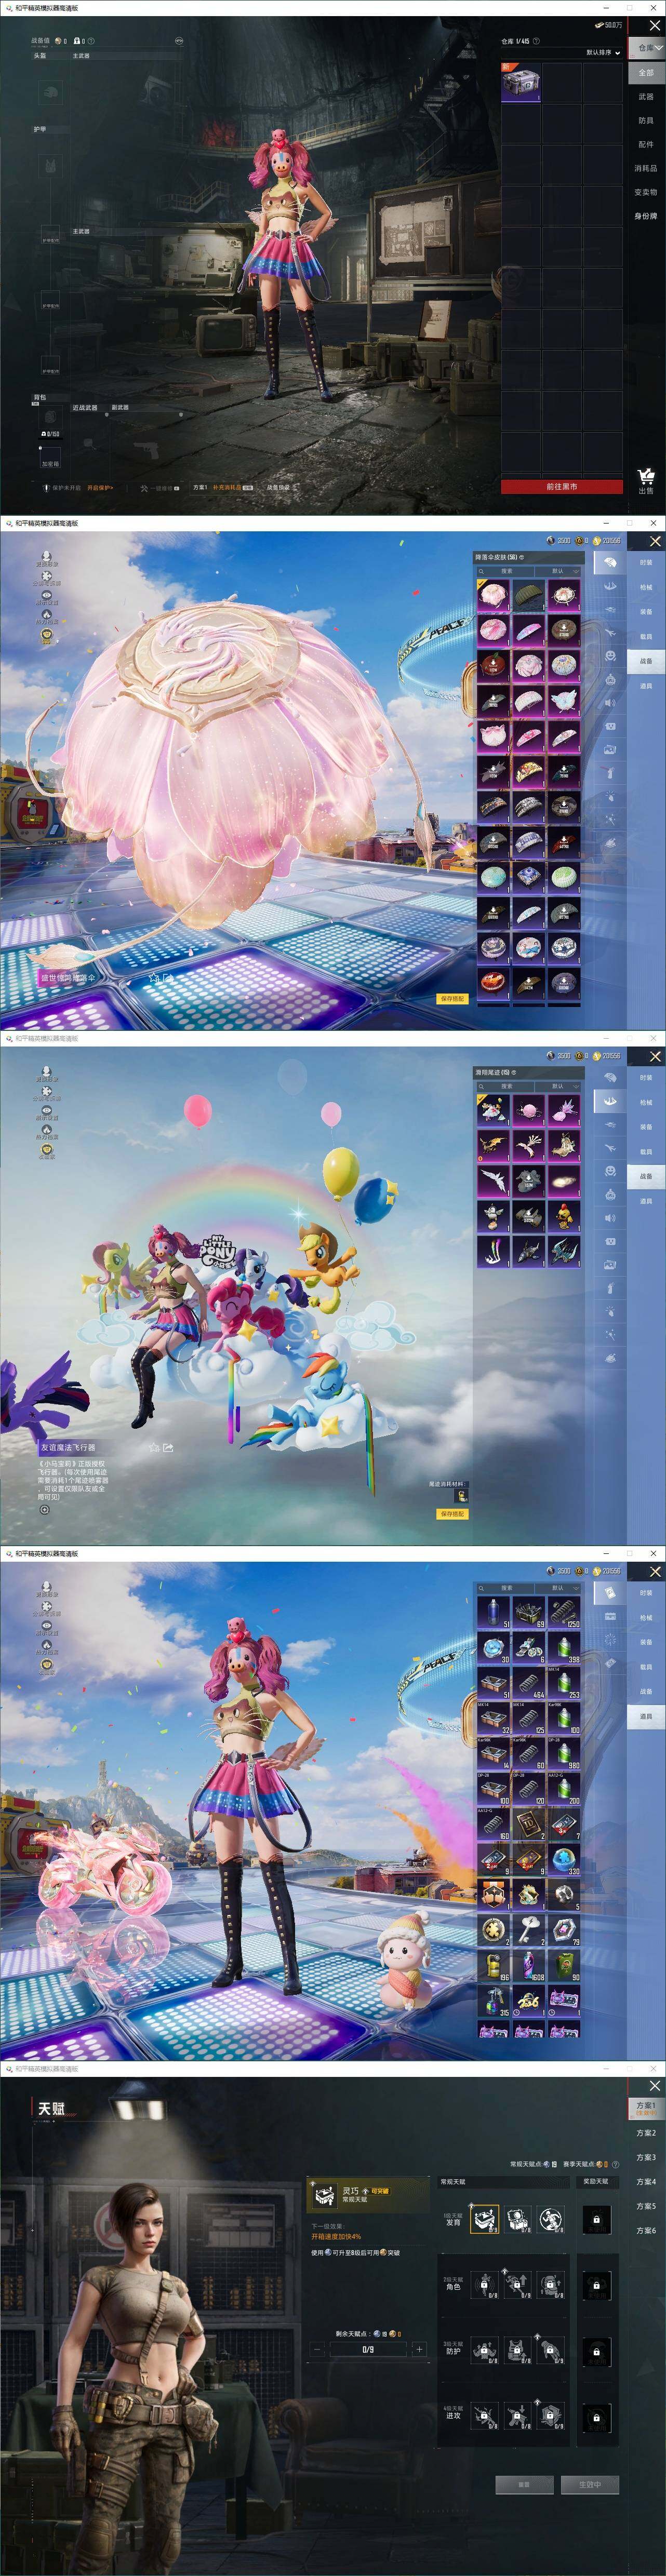The image size is (666, 2576).
Task: Select 载具 tab in parachute skin window
Action: [646, 637]
